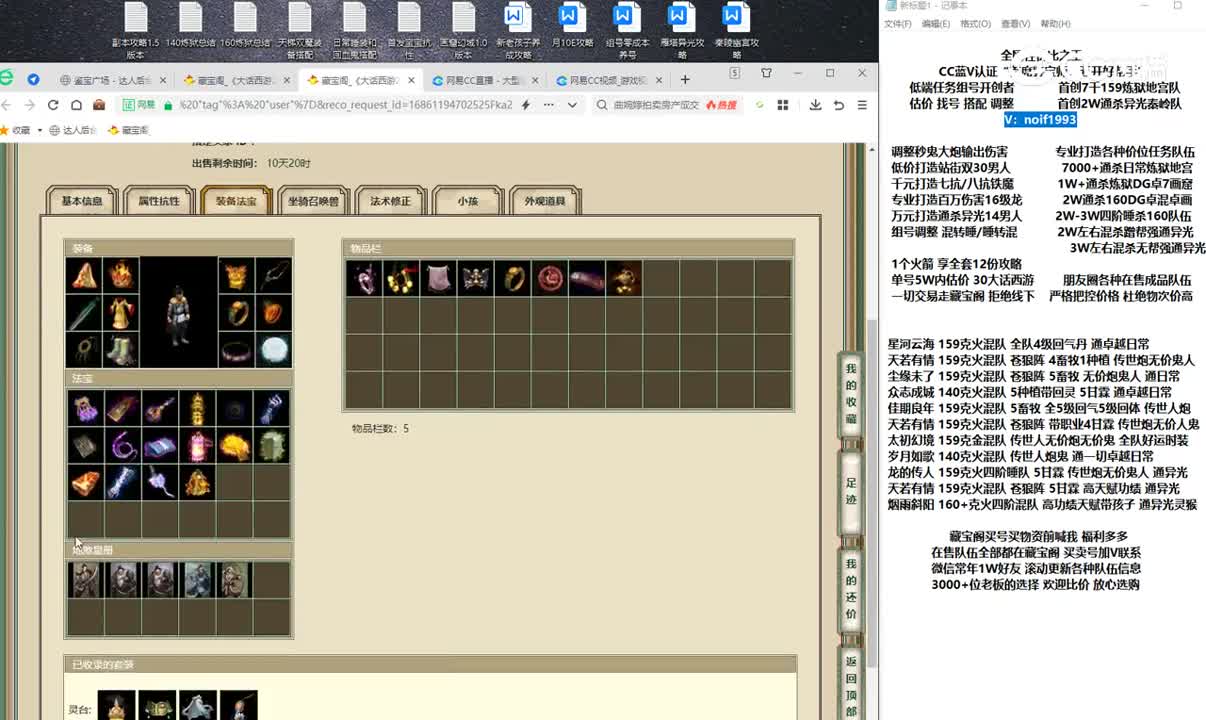Image resolution: width=1206 pixels, height=720 pixels.
Task: Open the browser hamburger main menu
Action: pyautogui.click(x=862, y=105)
